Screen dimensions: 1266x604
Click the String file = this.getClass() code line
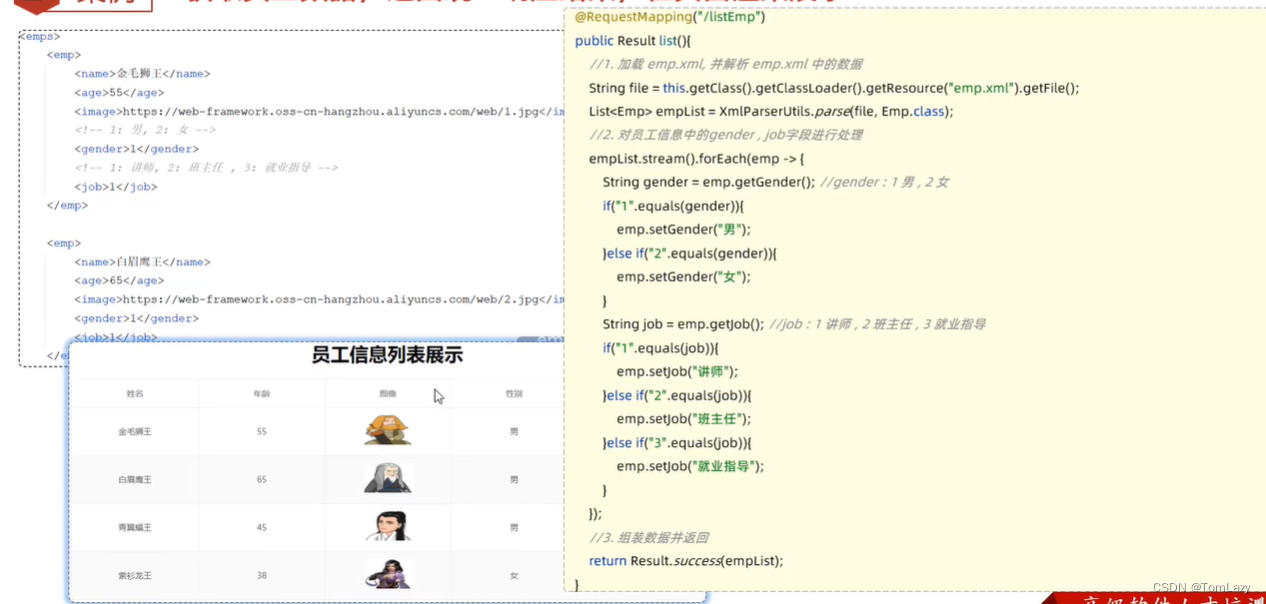834,88
